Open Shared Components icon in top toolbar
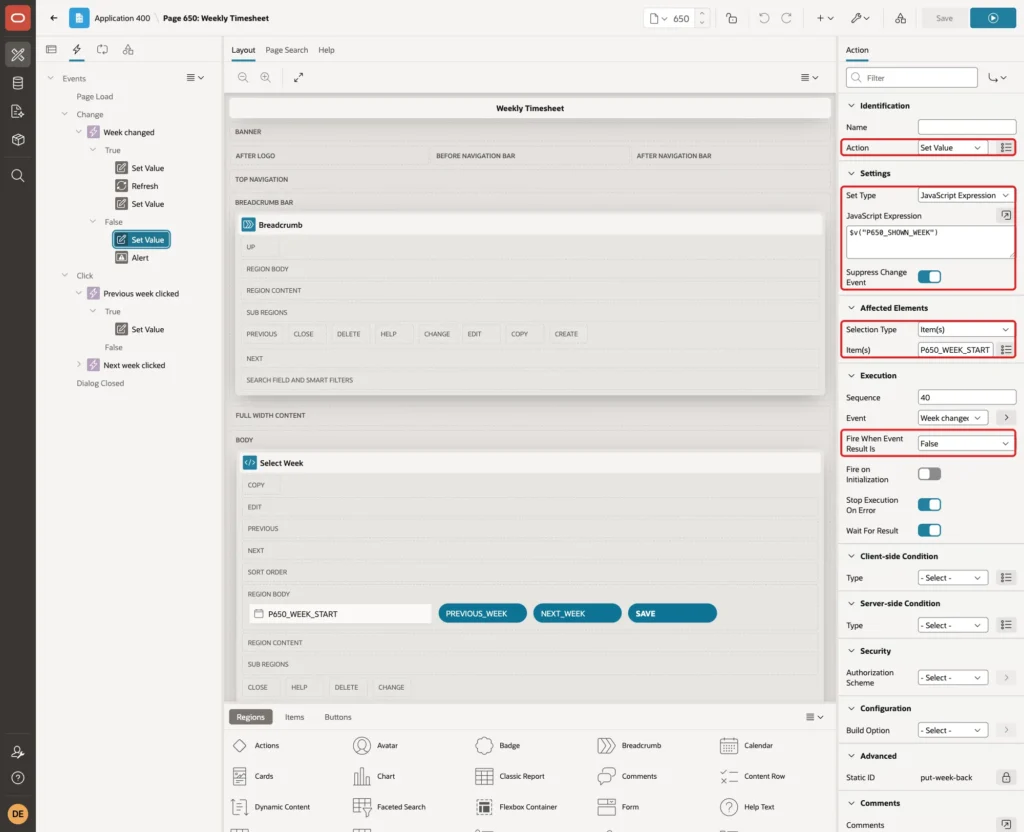This screenshot has width=1024, height=832. [901, 18]
